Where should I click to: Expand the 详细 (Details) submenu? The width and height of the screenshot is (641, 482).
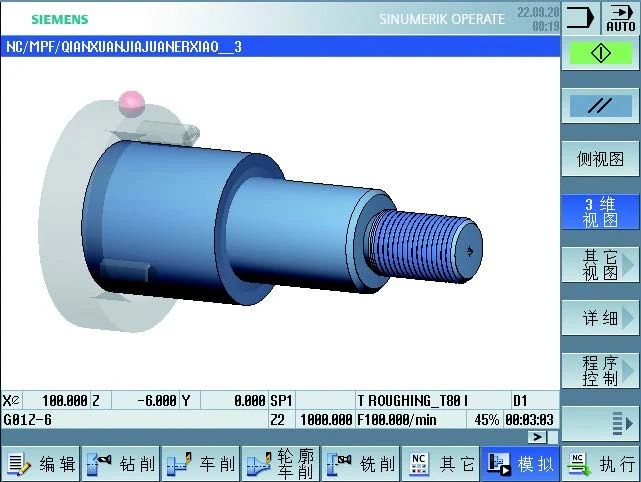click(600, 319)
